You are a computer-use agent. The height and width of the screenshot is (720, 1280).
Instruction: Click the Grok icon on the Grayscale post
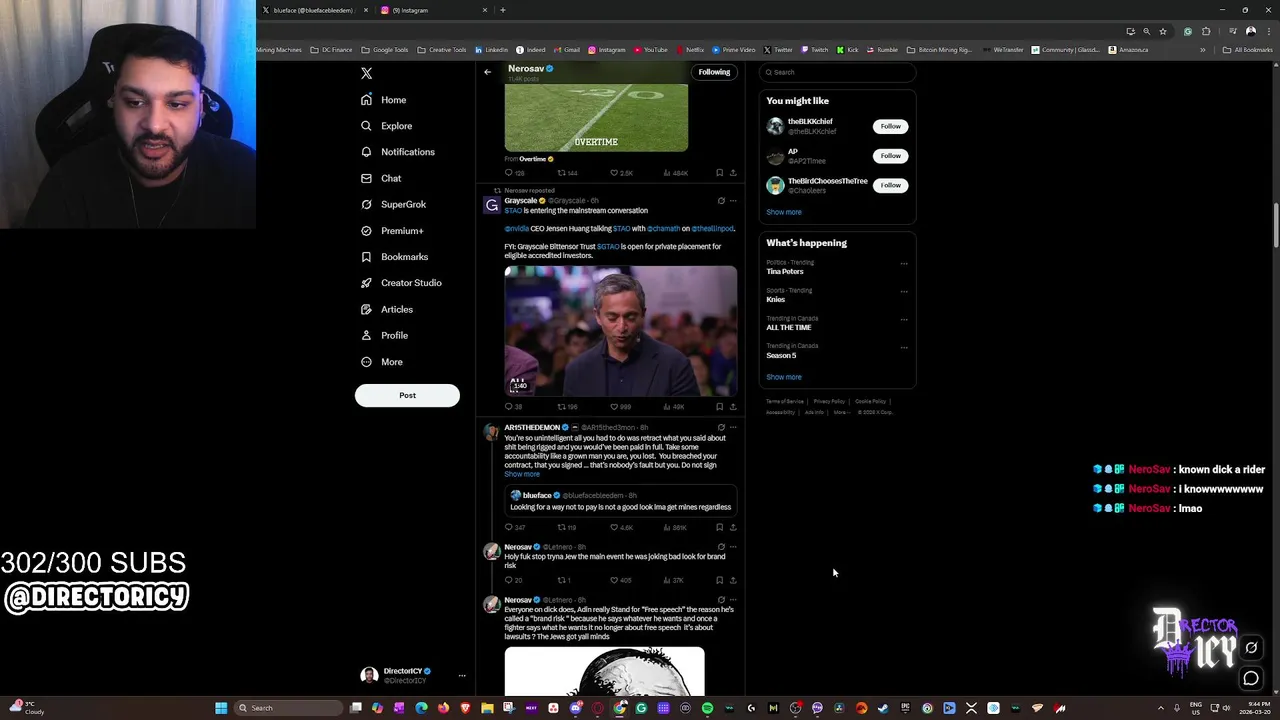pos(721,201)
